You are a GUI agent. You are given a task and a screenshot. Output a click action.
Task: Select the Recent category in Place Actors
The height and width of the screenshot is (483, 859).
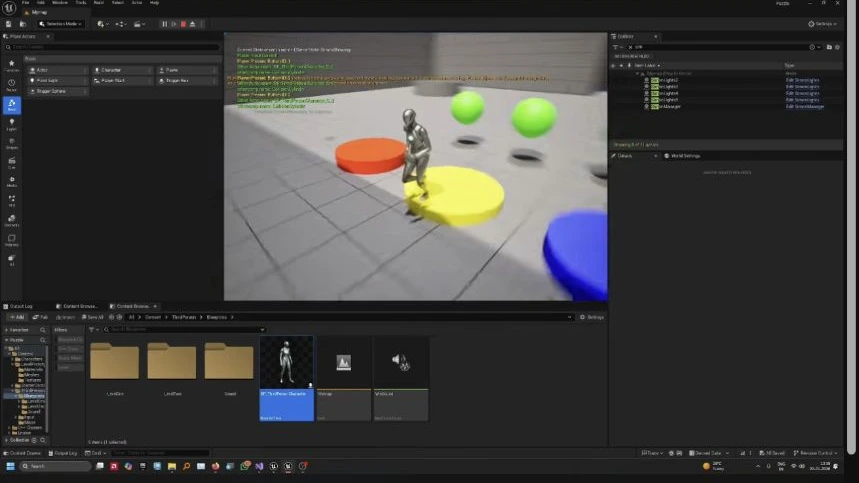[12, 85]
